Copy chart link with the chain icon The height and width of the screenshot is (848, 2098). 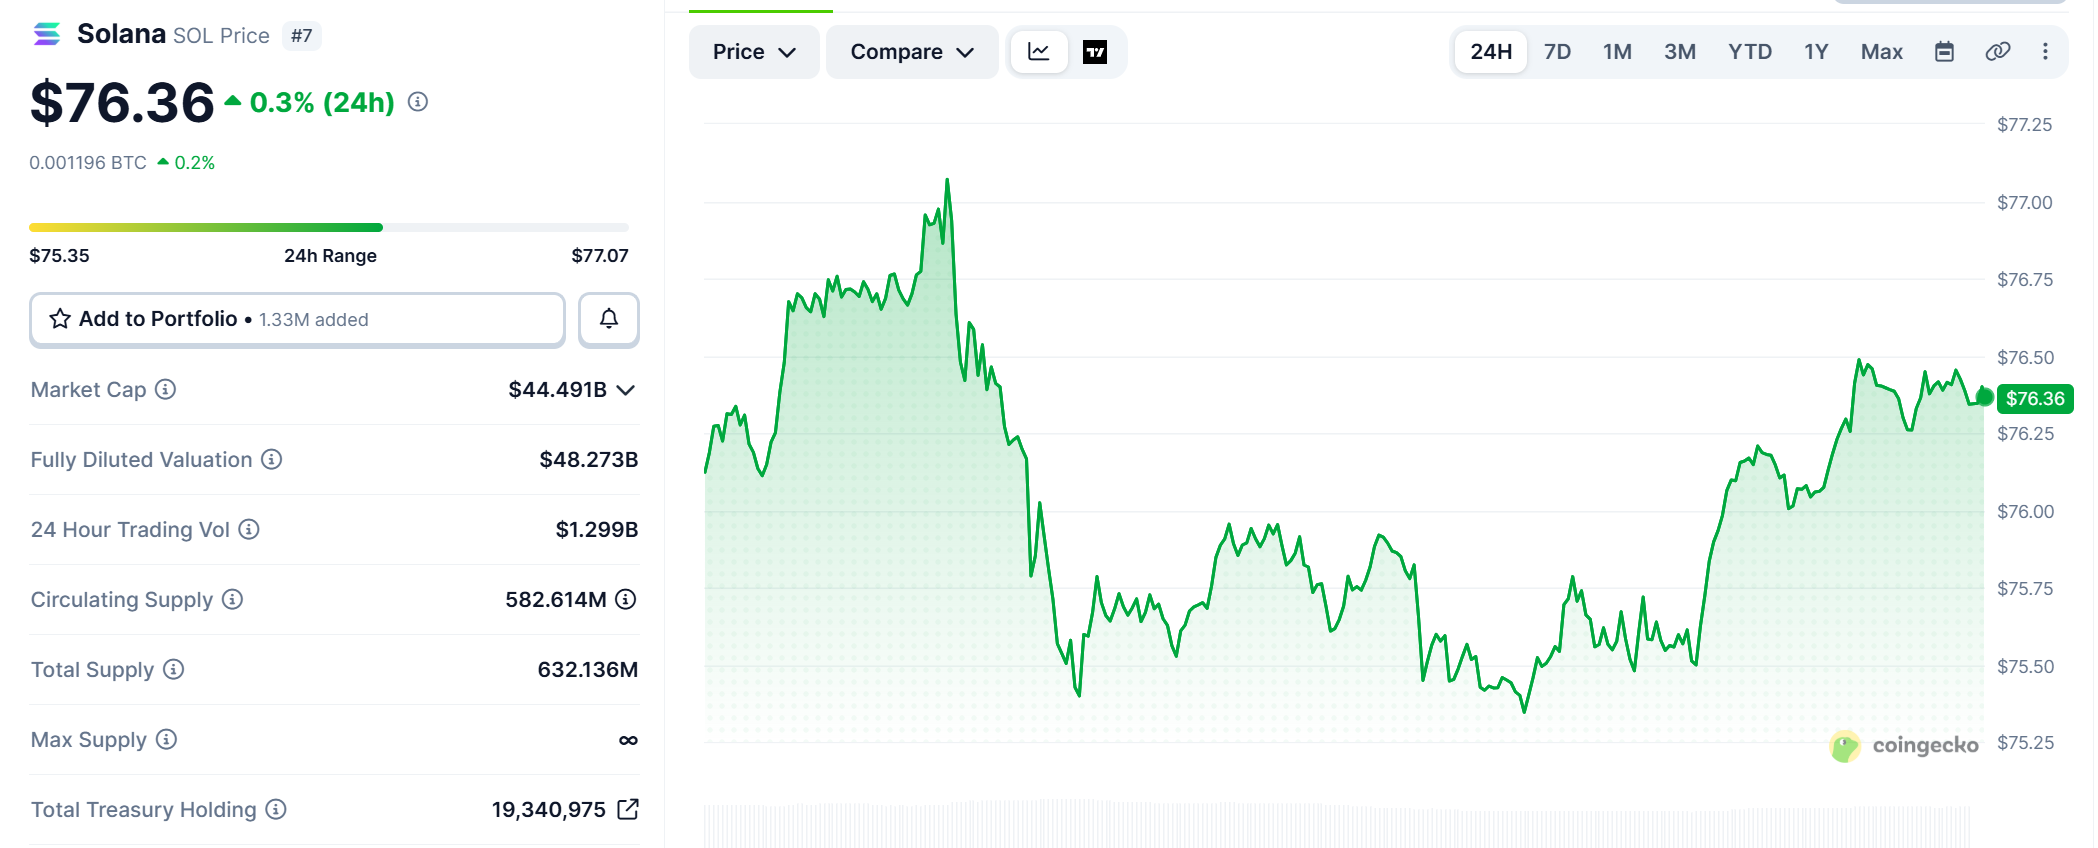pos(1998,52)
